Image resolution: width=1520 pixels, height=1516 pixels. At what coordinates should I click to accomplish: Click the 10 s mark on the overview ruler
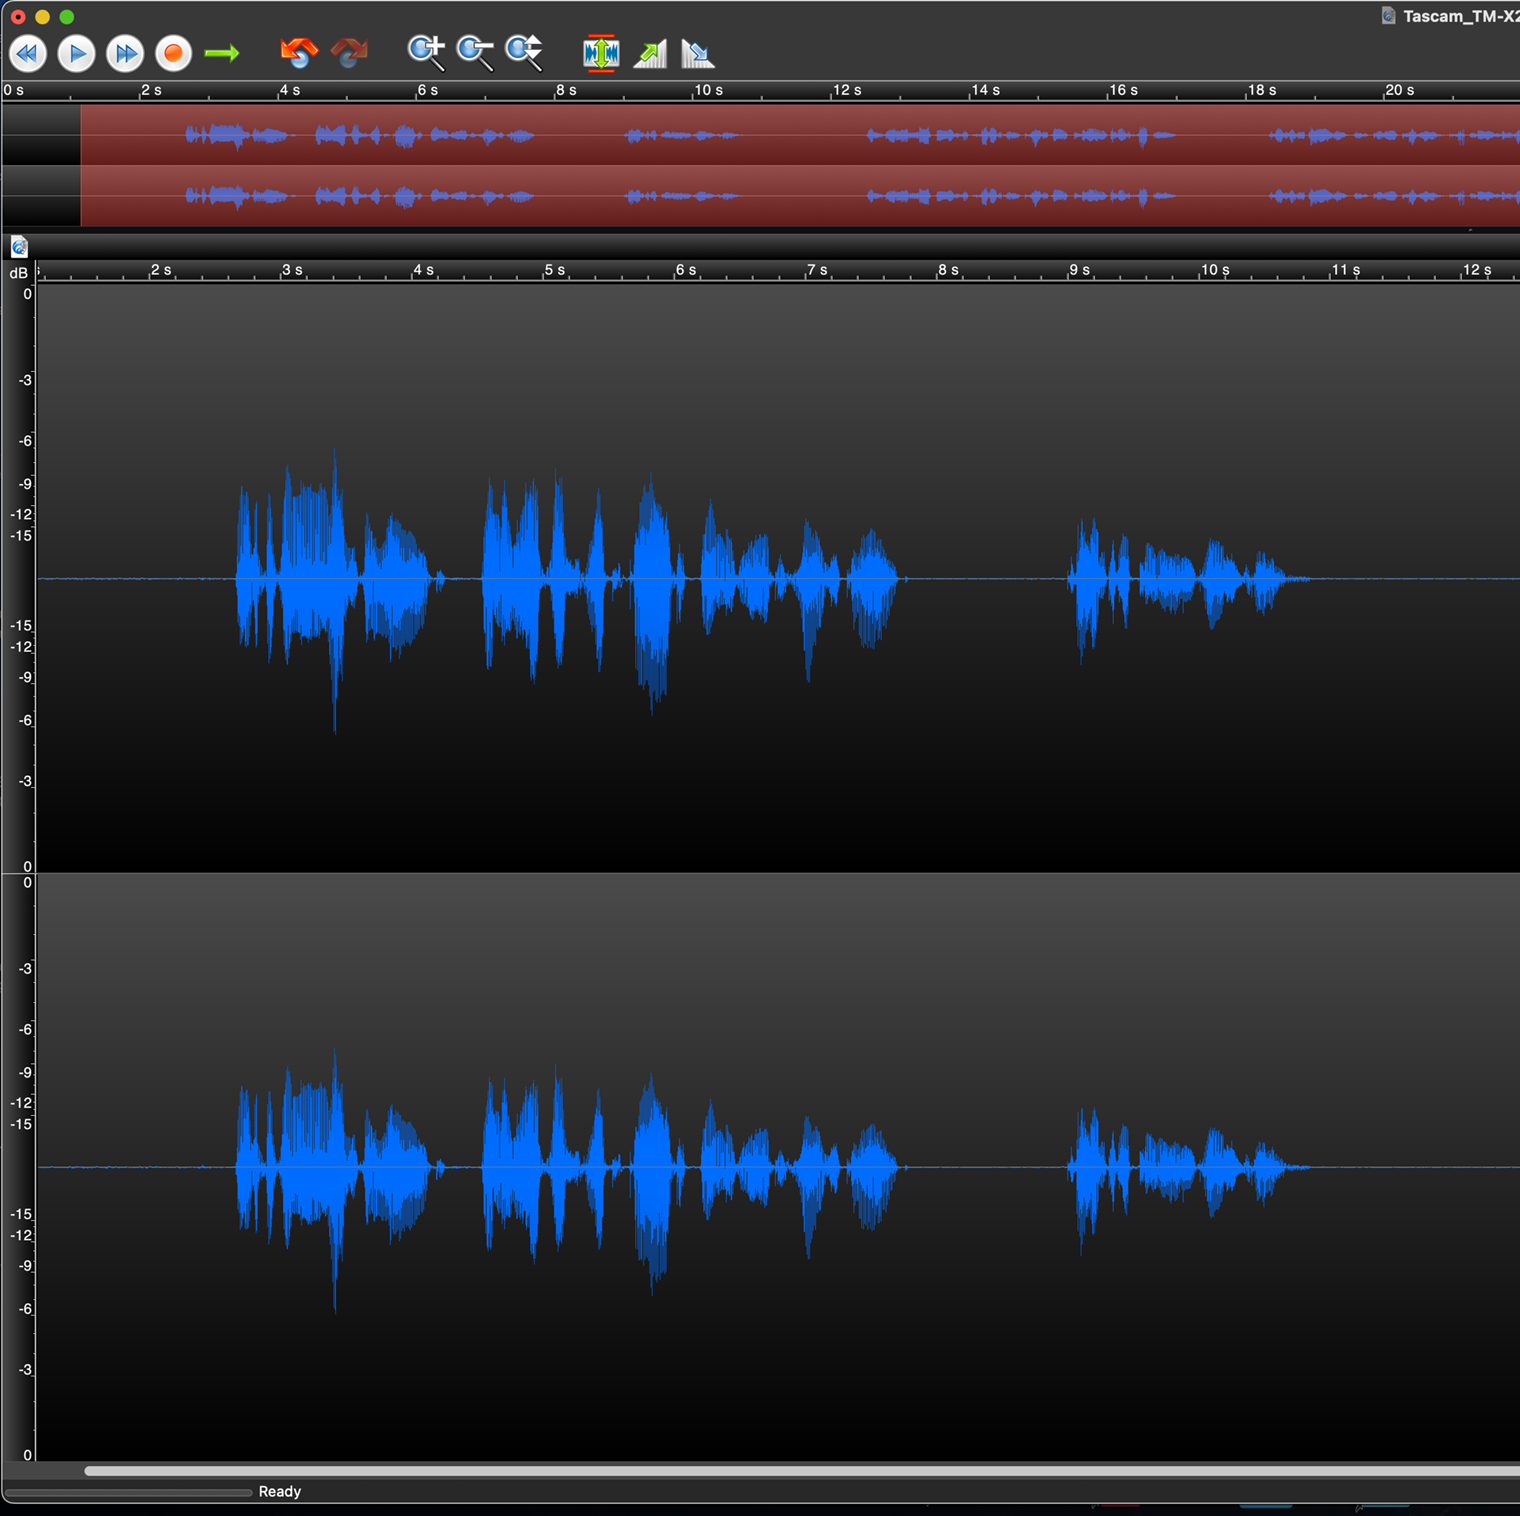click(x=708, y=90)
